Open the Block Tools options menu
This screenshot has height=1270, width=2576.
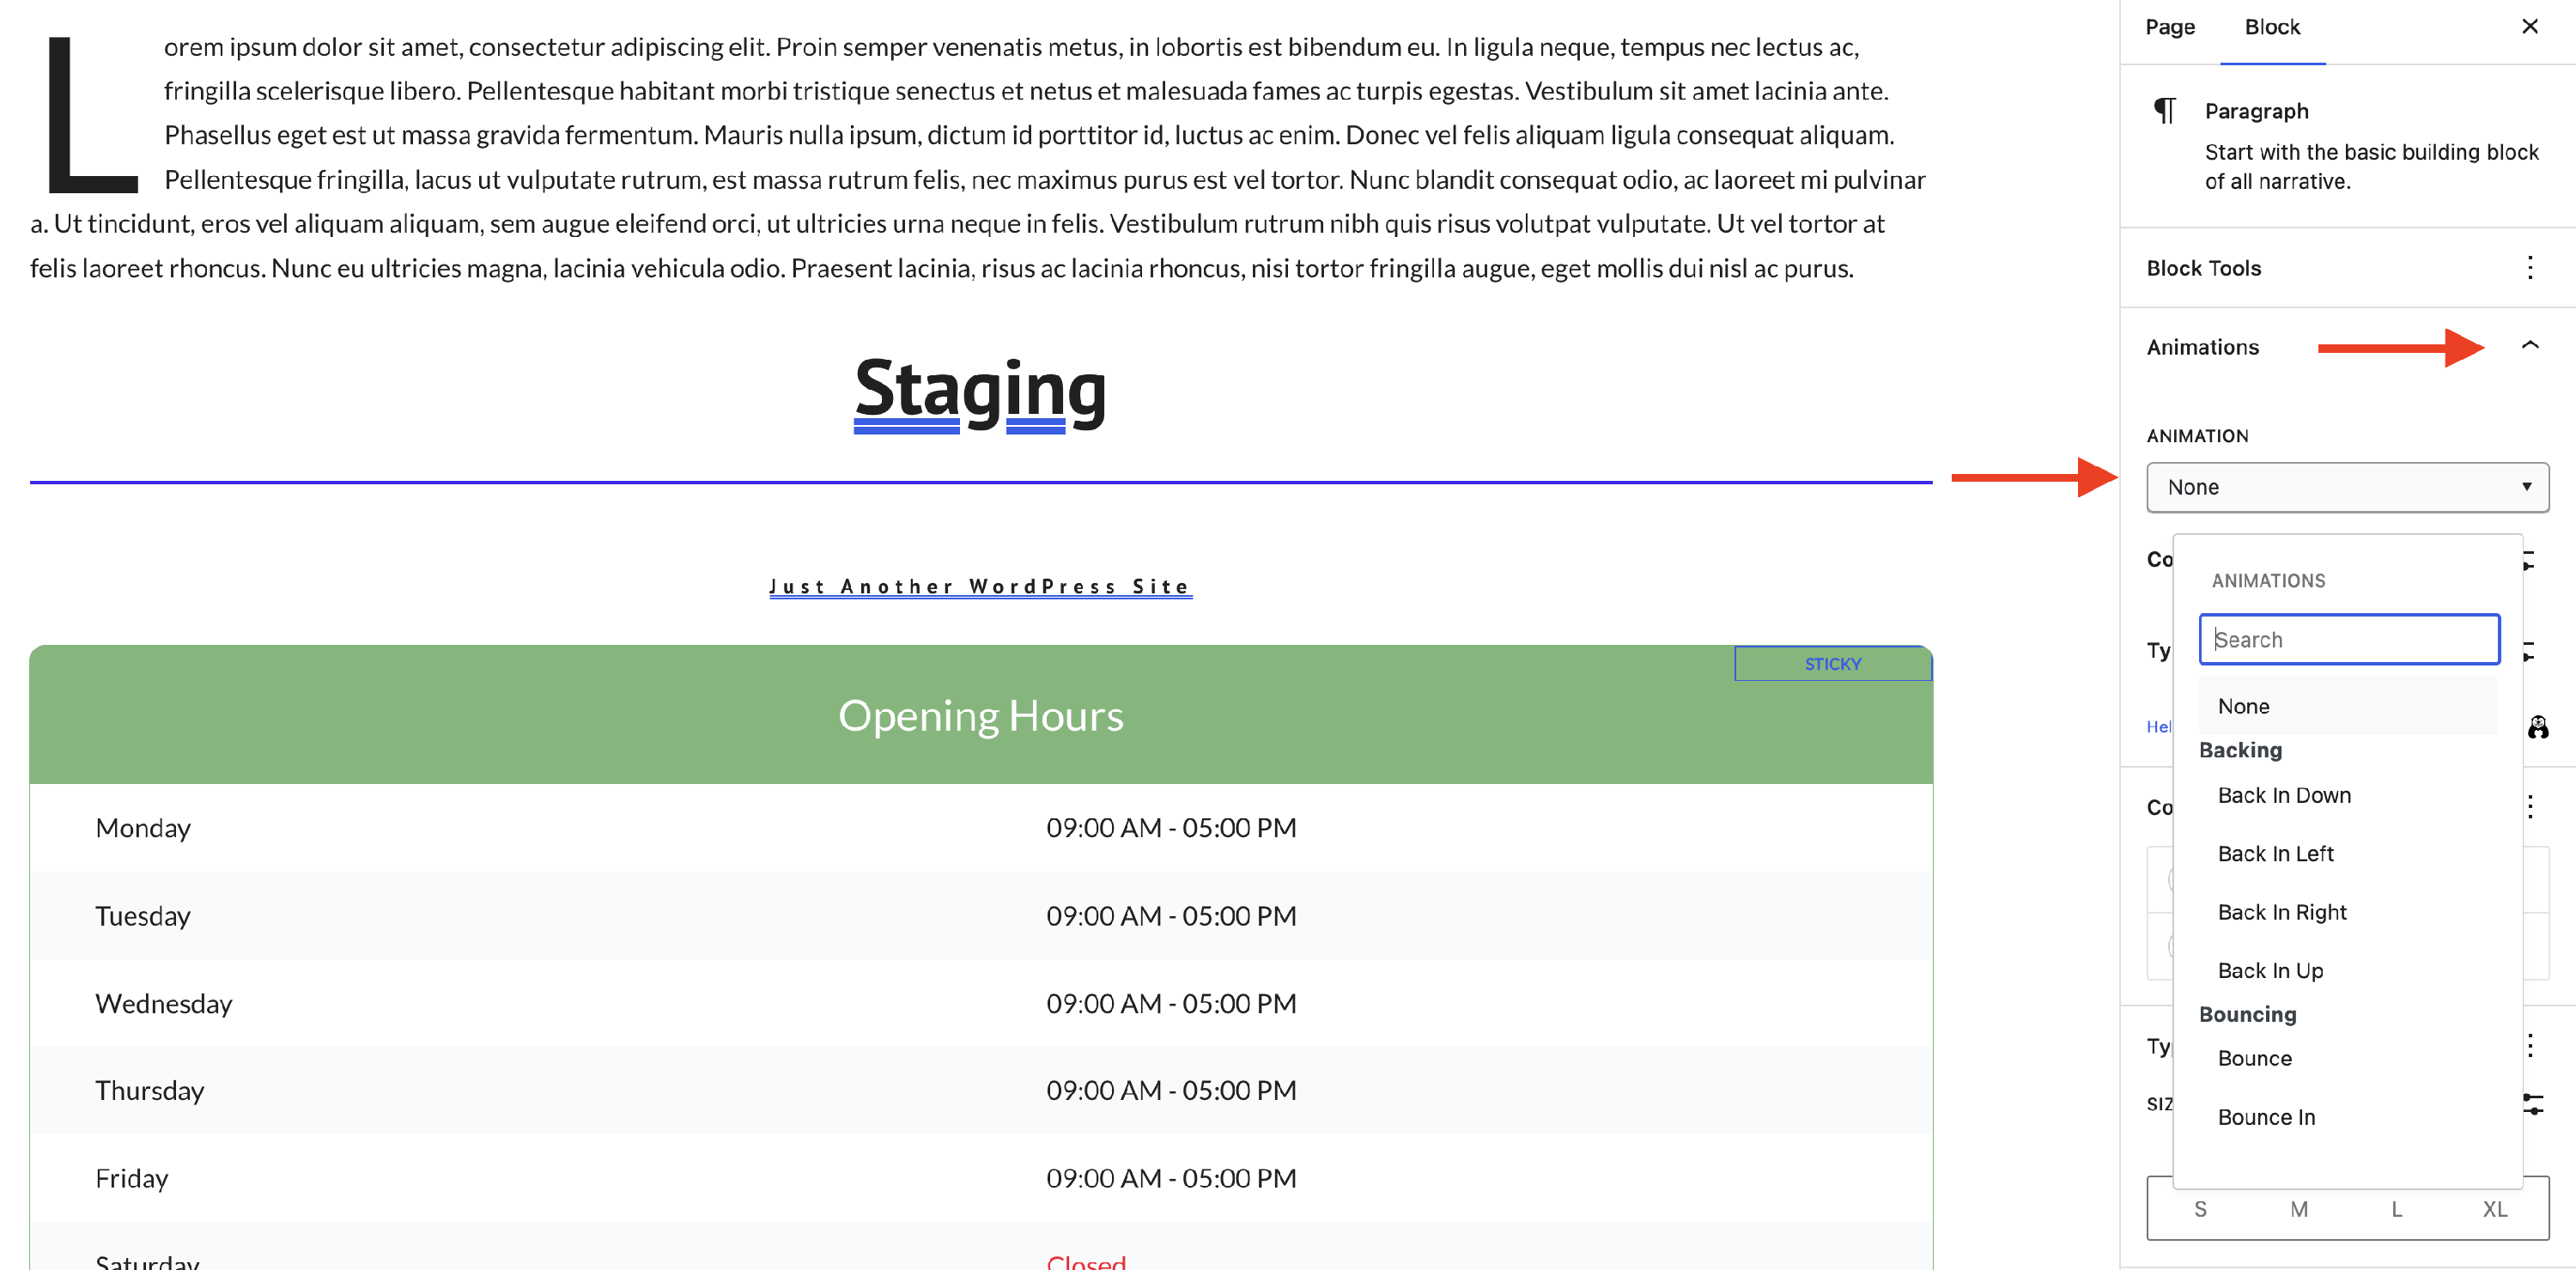[2530, 268]
